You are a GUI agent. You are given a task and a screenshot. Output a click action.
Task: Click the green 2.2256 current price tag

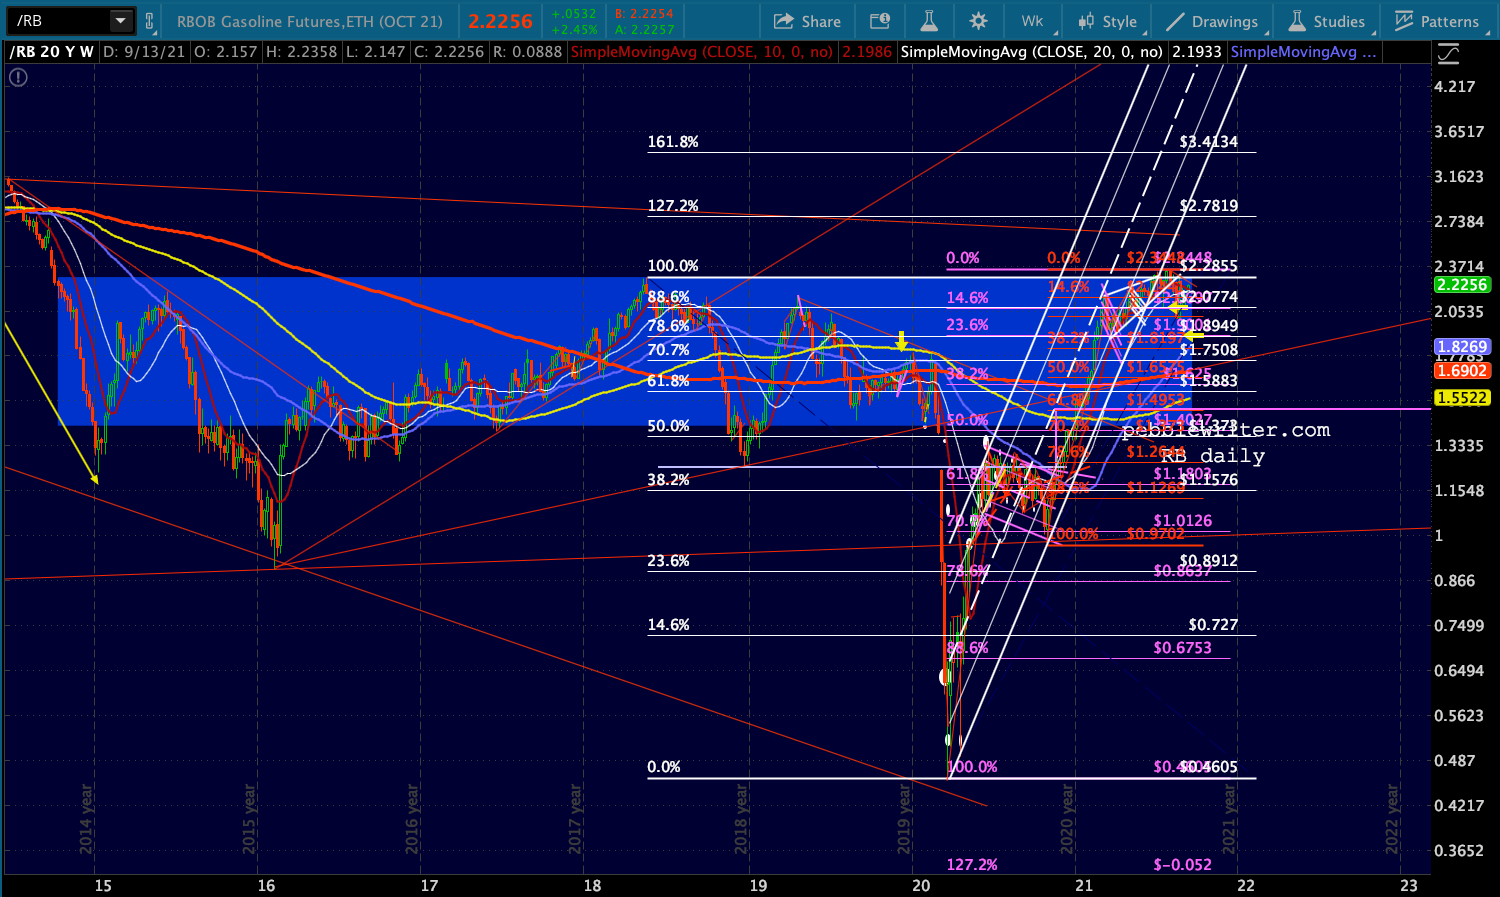tap(1461, 285)
